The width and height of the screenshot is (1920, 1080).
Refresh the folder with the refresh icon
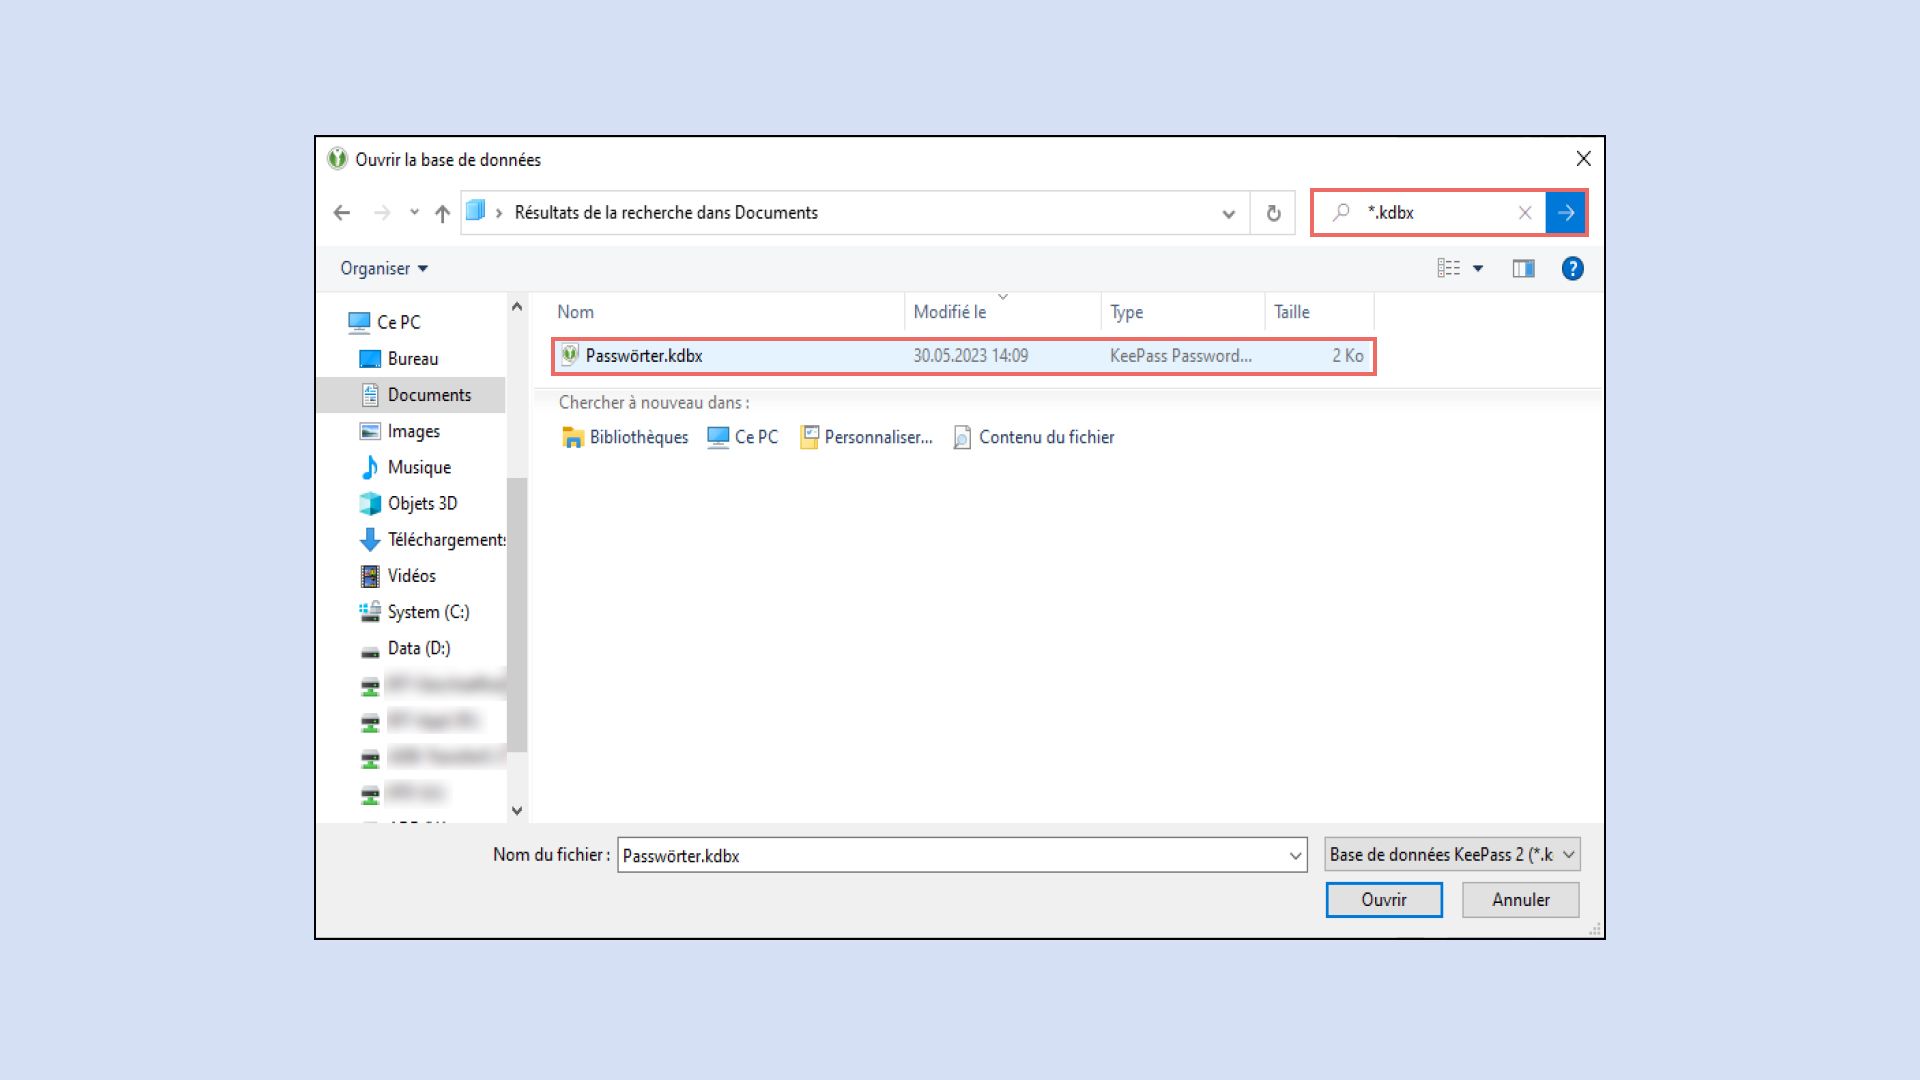point(1272,212)
